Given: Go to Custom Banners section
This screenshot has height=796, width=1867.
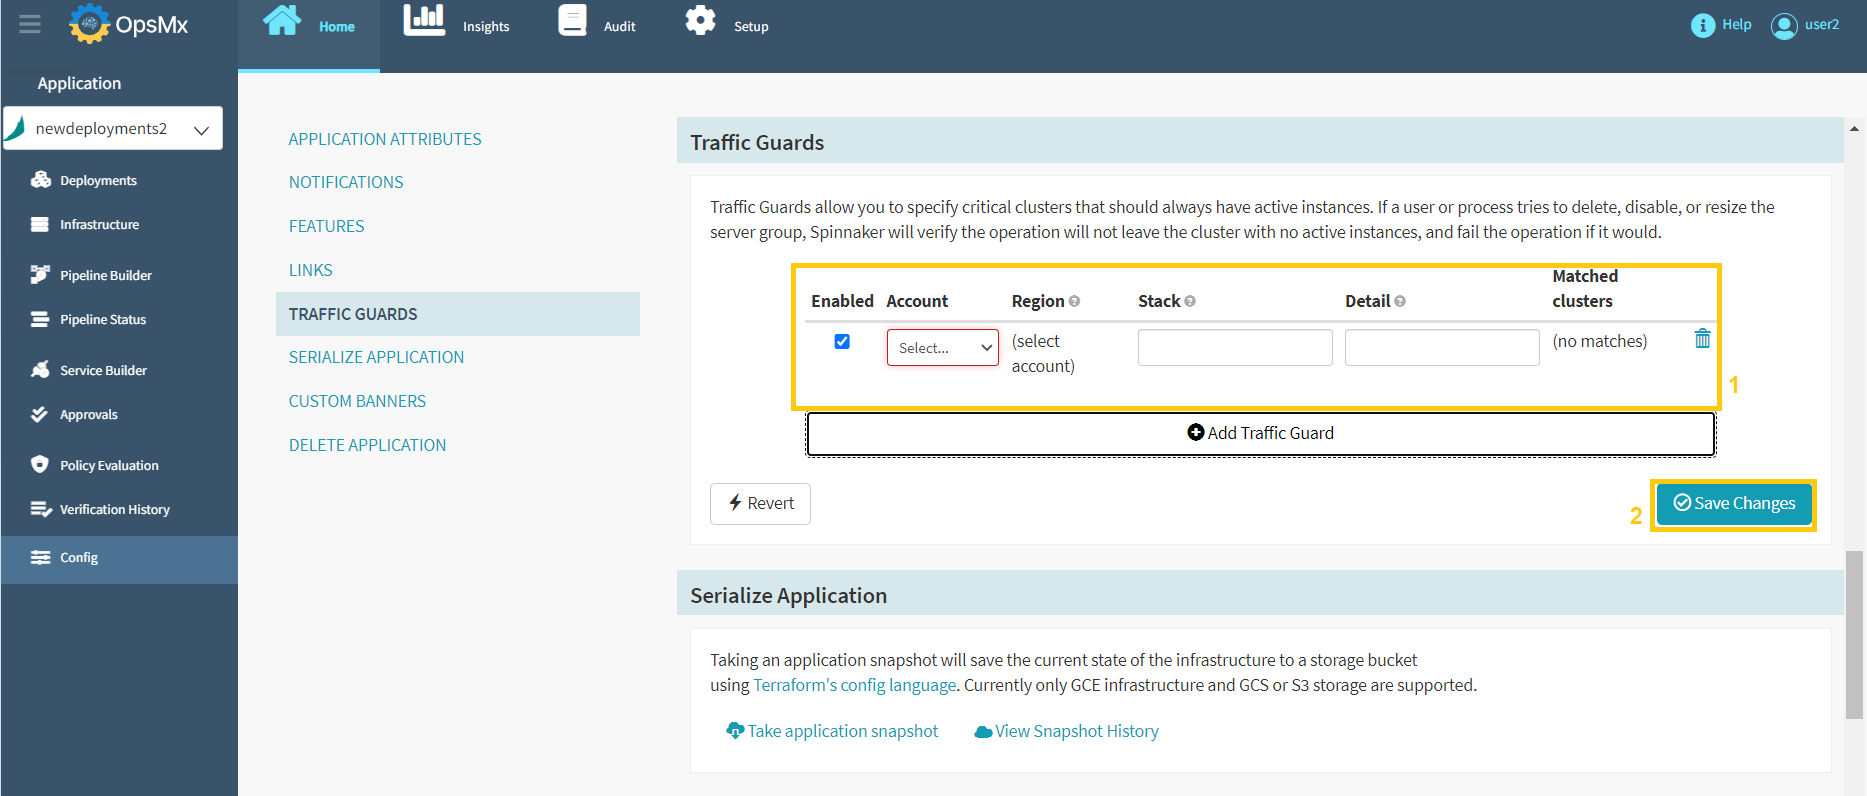Looking at the screenshot, I should click(x=357, y=401).
